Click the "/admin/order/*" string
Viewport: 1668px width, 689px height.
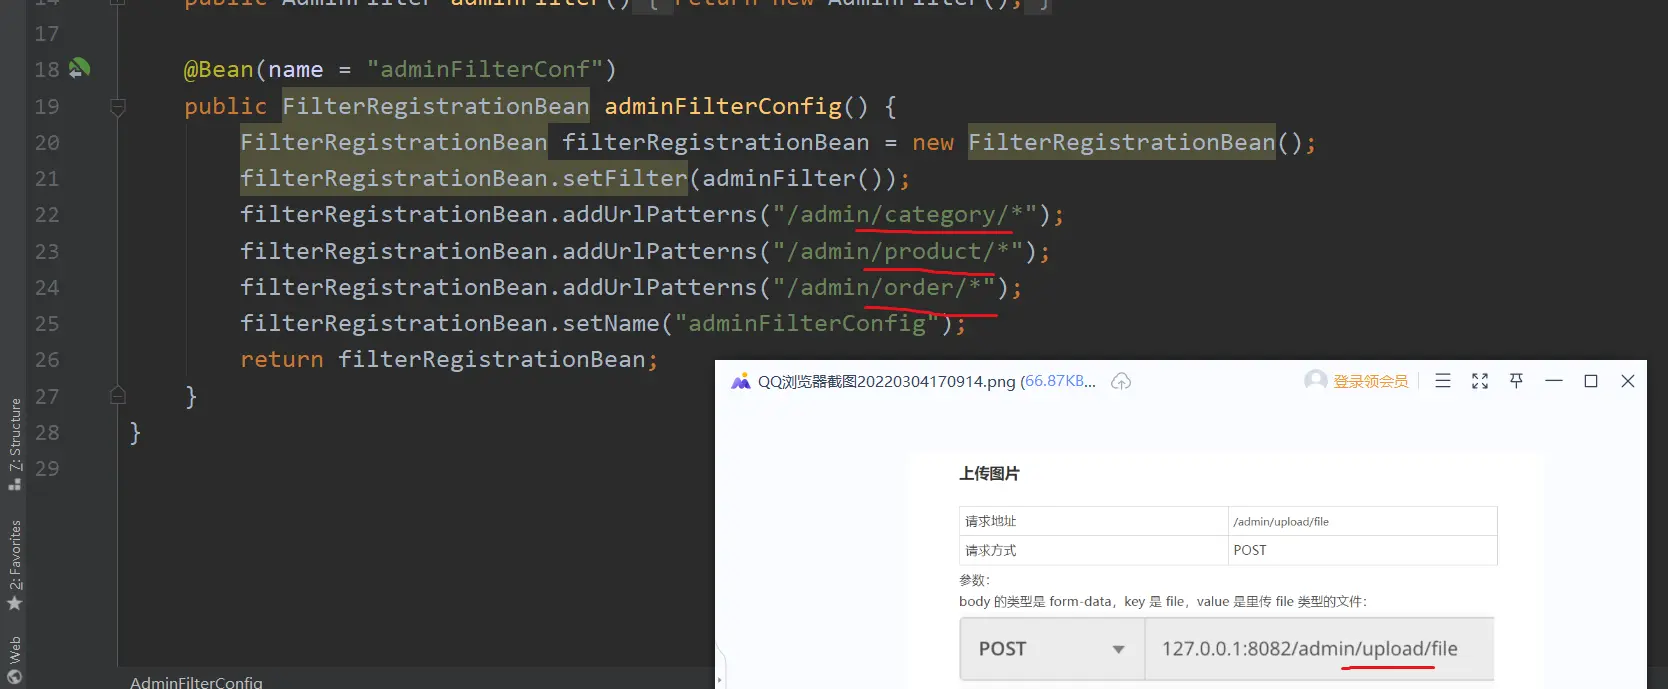pyautogui.click(x=884, y=287)
